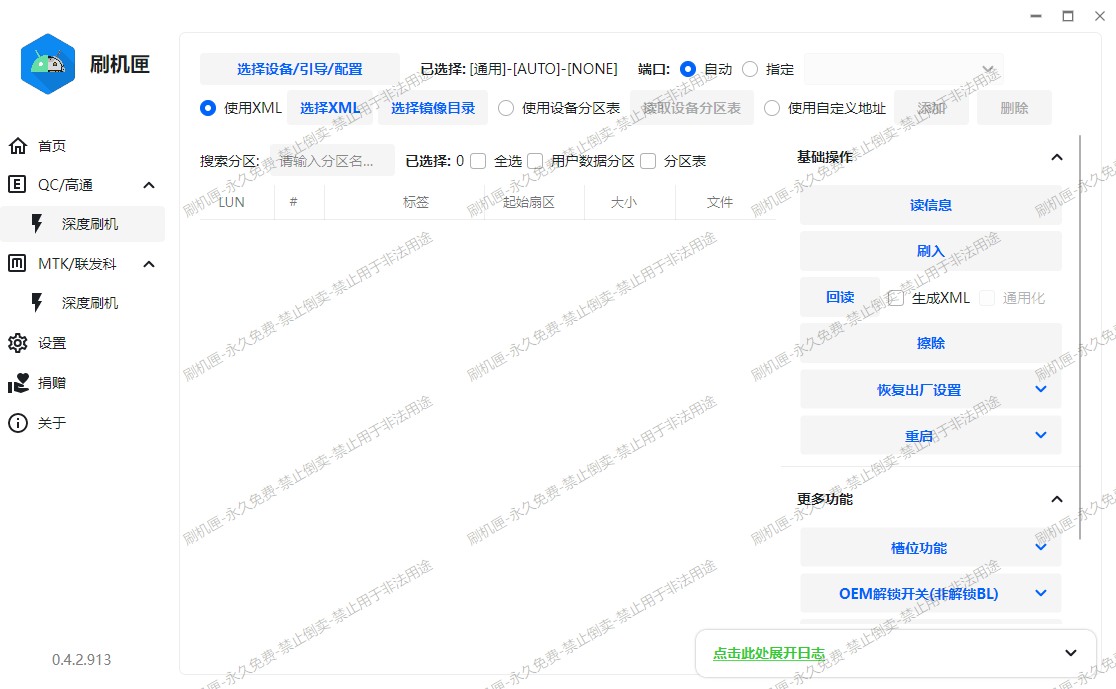Collapse the 更多功能 section
Image resolution: width=1116 pixels, height=689 pixels.
pyautogui.click(x=1057, y=499)
